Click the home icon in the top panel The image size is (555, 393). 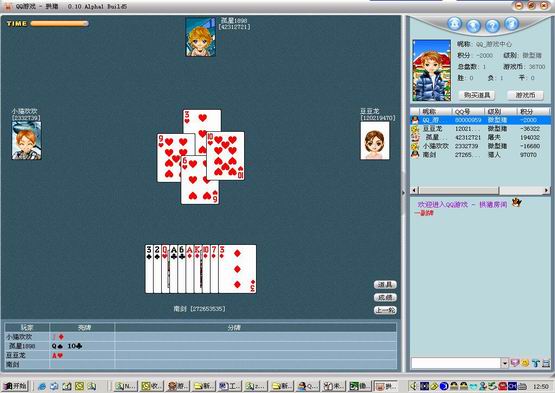pyautogui.click(x=454, y=24)
